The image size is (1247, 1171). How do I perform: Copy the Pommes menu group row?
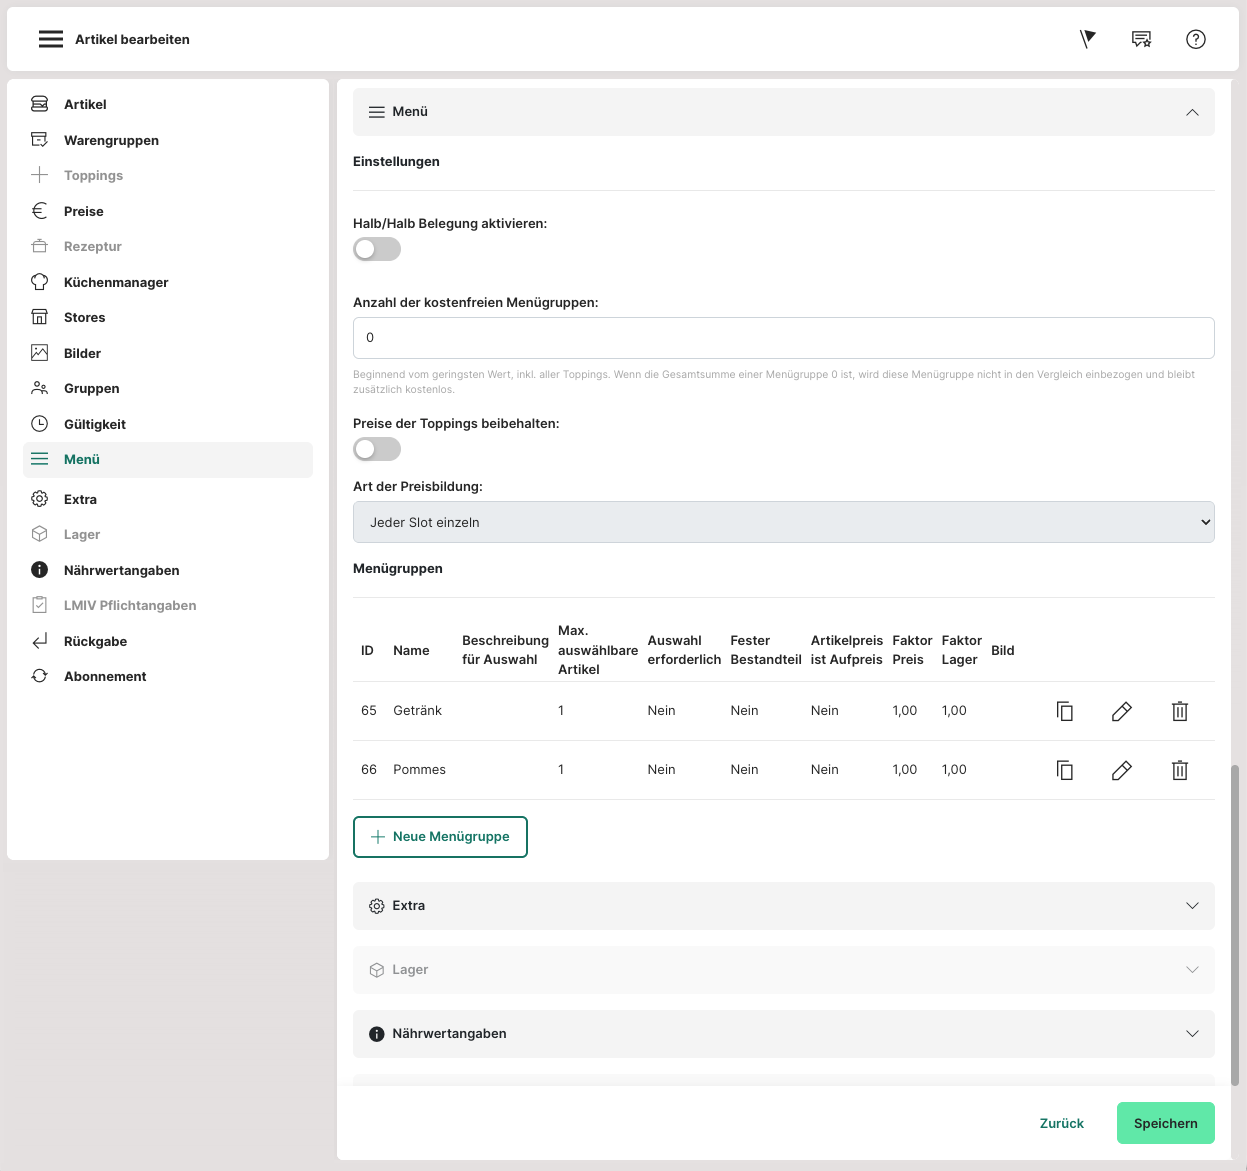tap(1065, 770)
